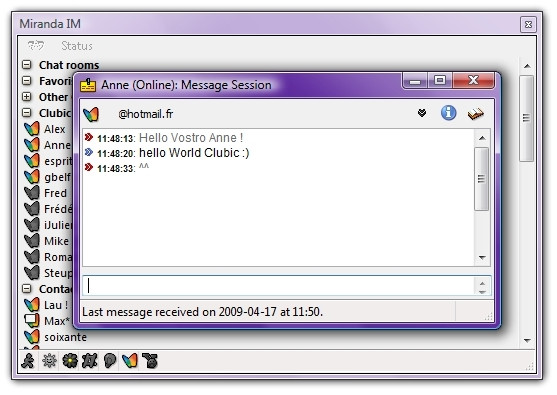Click the last message received status text
557x395 pixels.
click(202, 312)
